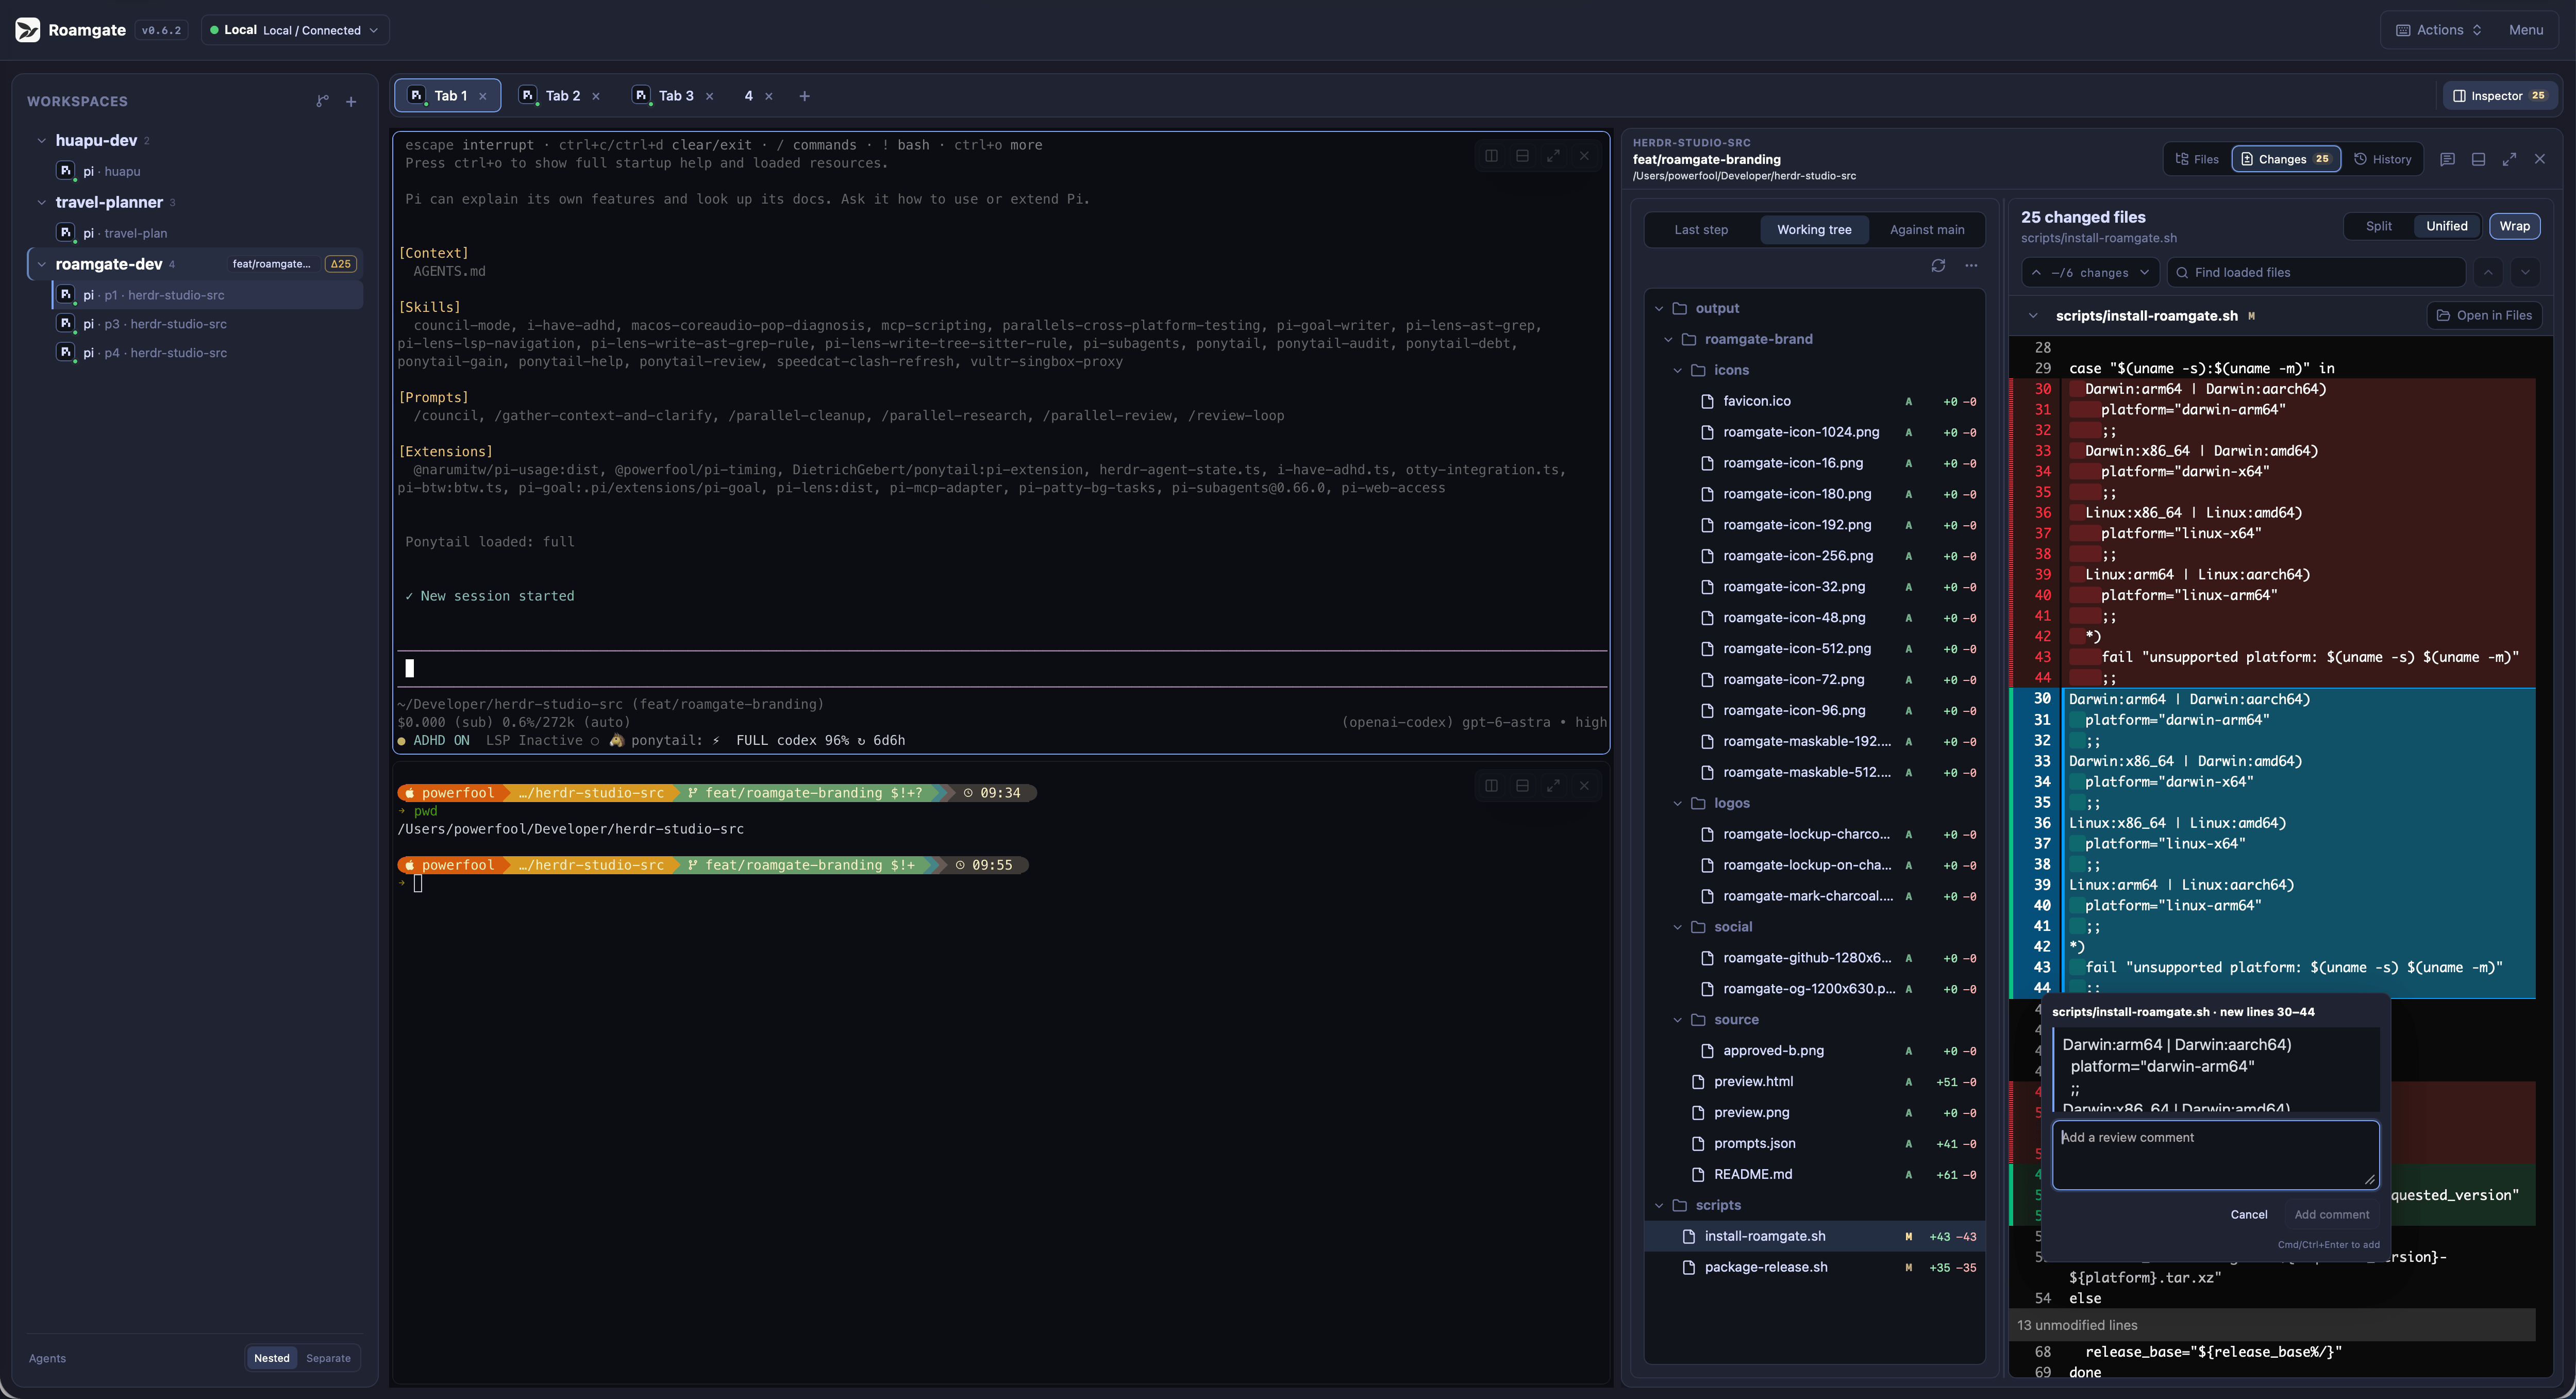Click Add comment button
The height and width of the screenshot is (1399, 2576).
click(x=2331, y=1215)
